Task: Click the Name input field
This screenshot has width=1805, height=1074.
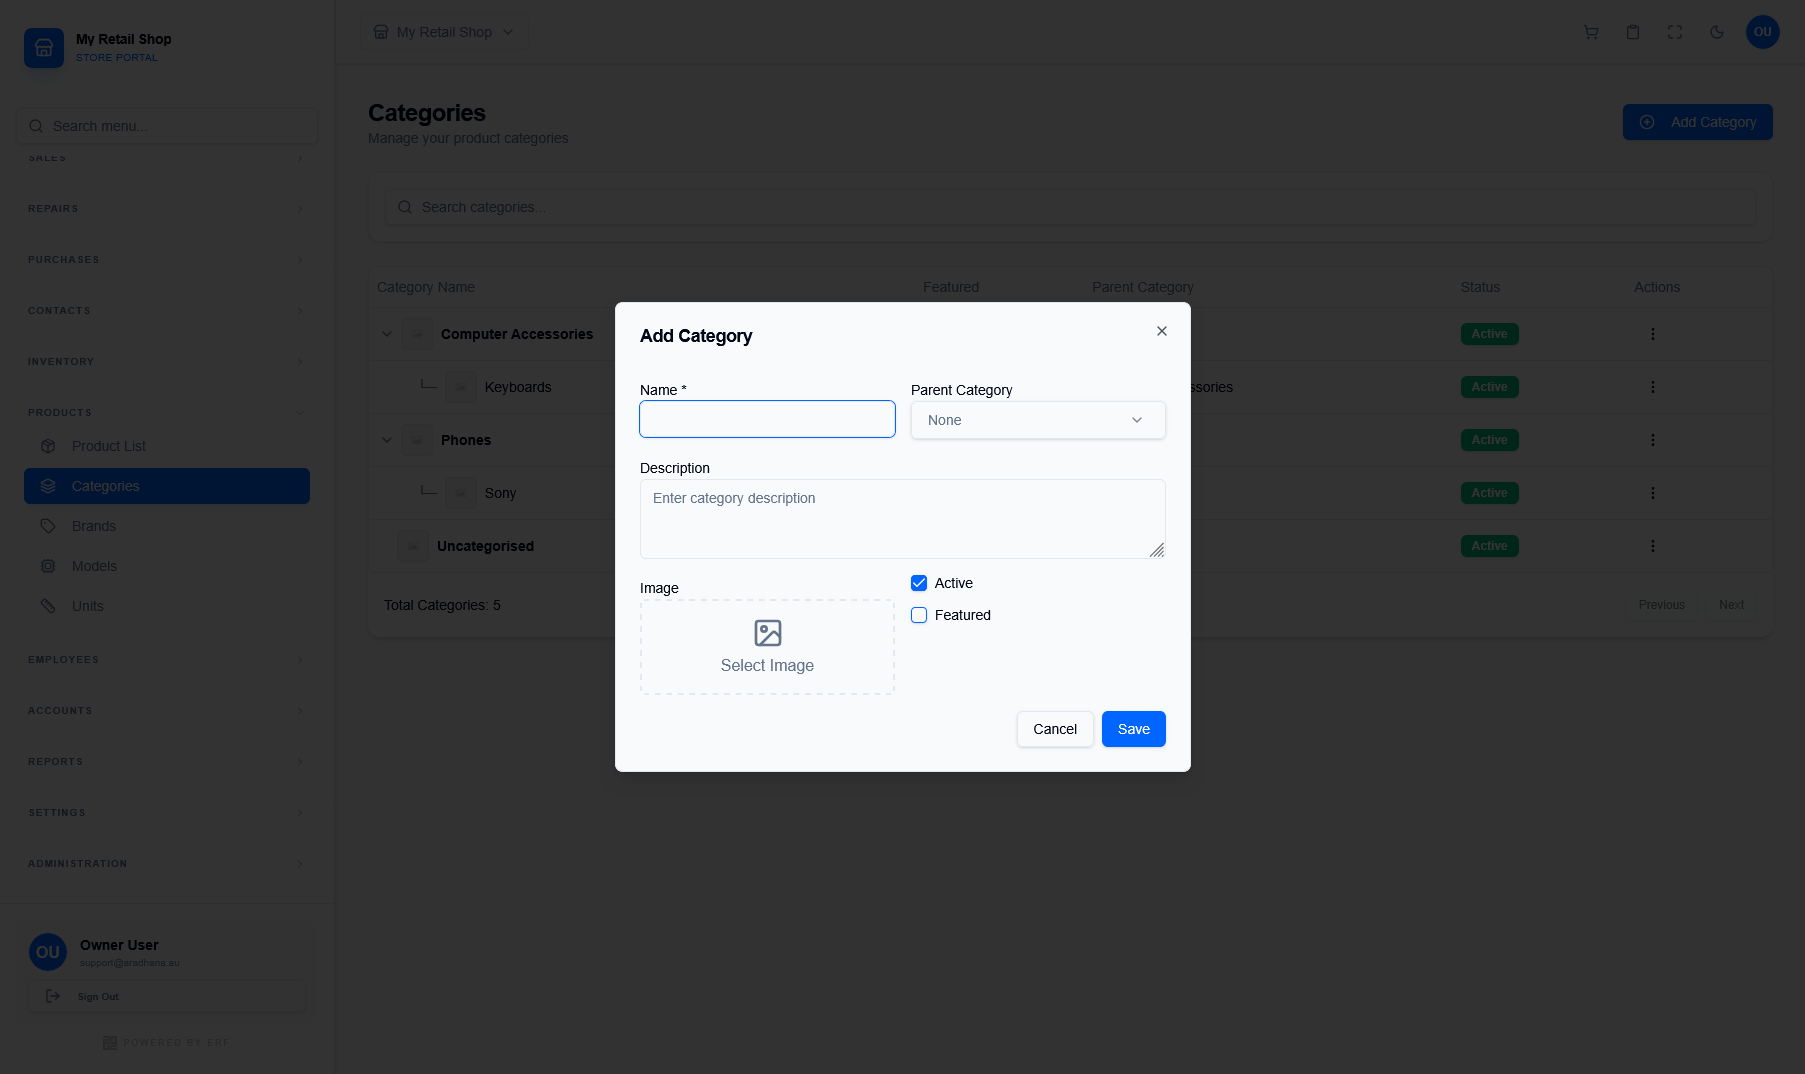Action: coord(767,419)
